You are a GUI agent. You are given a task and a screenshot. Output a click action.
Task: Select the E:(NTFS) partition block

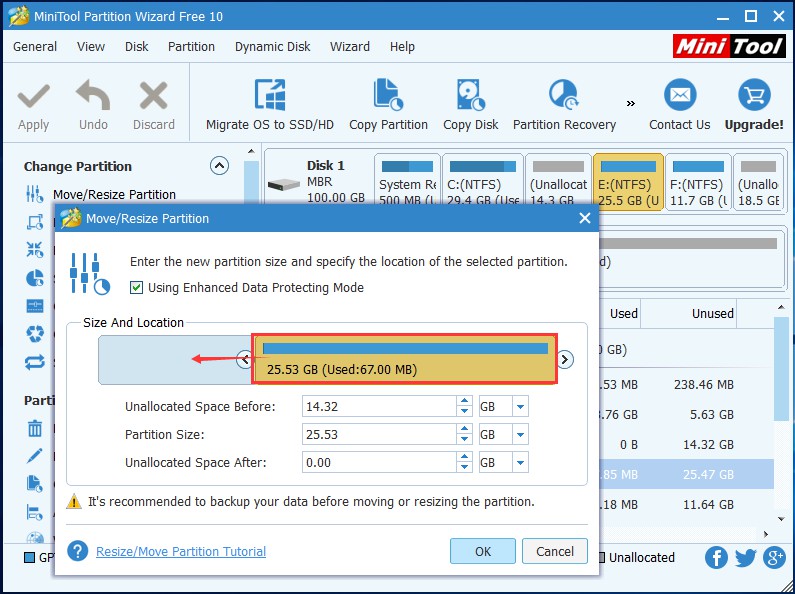click(x=628, y=180)
